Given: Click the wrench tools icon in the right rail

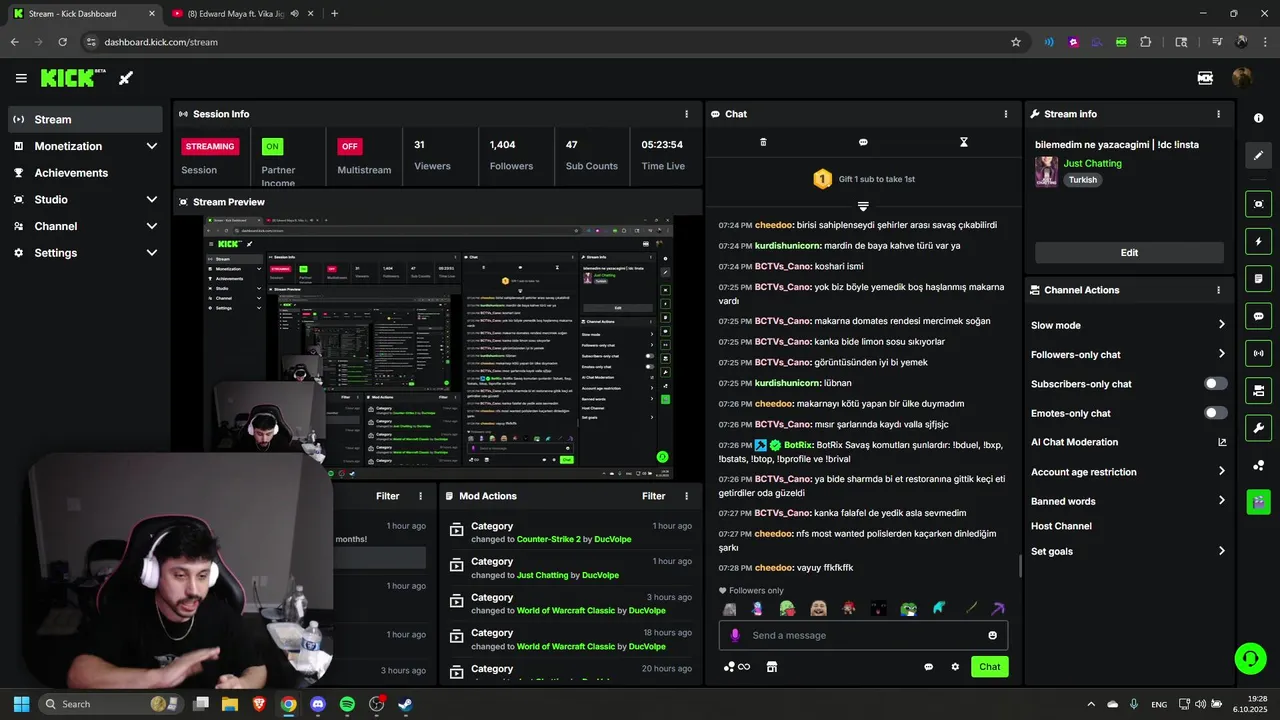Looking at the screenshot, I should pyautogui.click(x=1258, y=428).
